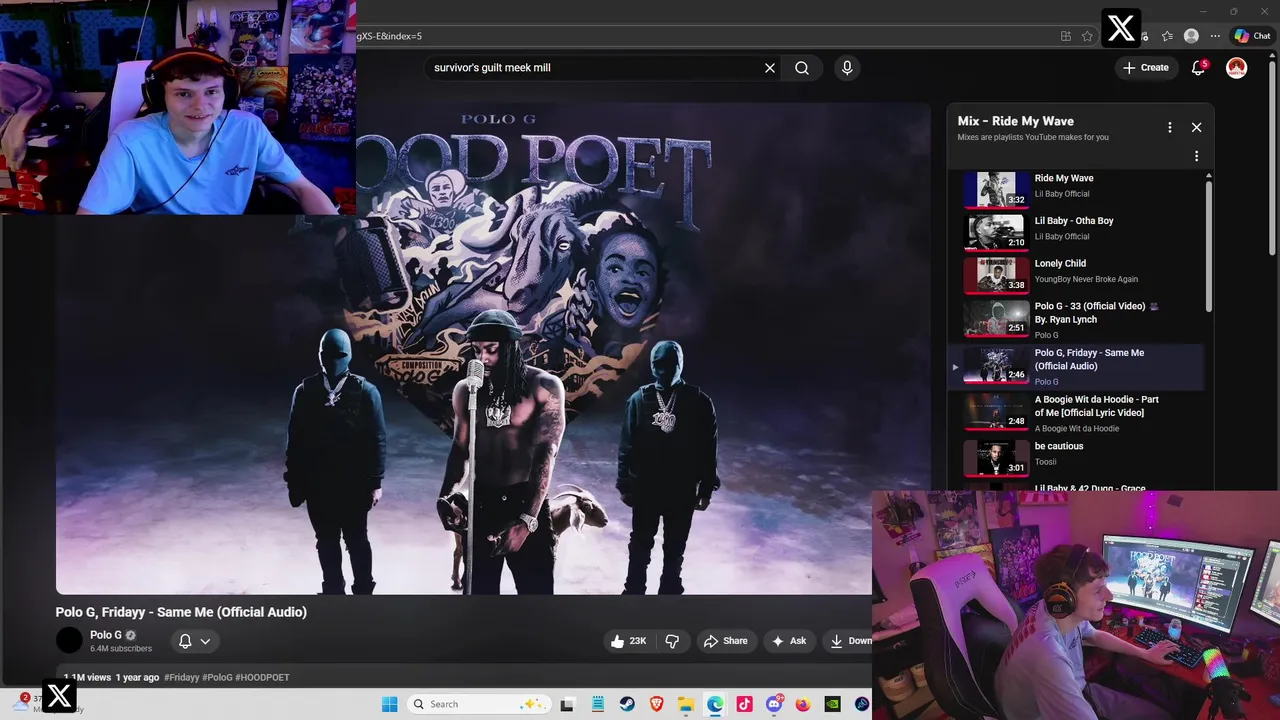The height and width of the screenshot is (720, 1280).
Task: Click the '6.4M subscribers' text
Action: pyautogui.click(x=121, y=649)
